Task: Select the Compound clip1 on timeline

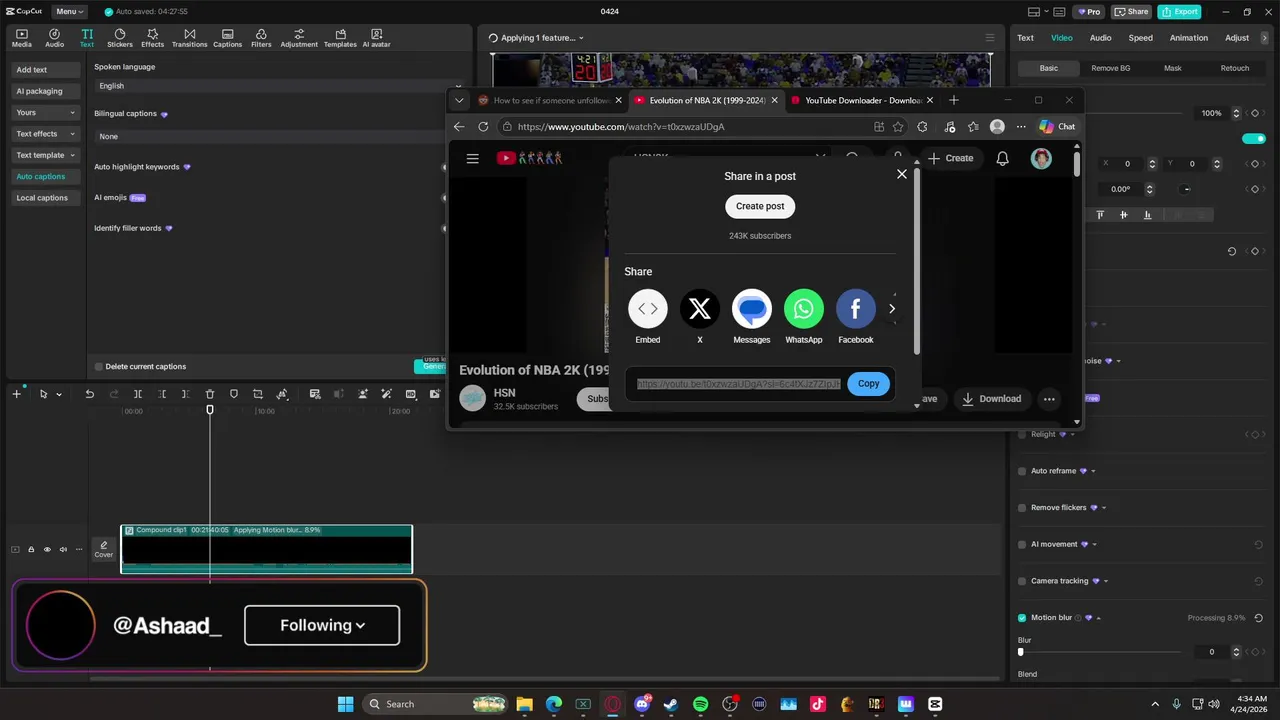Action: [x=266, y=549]
